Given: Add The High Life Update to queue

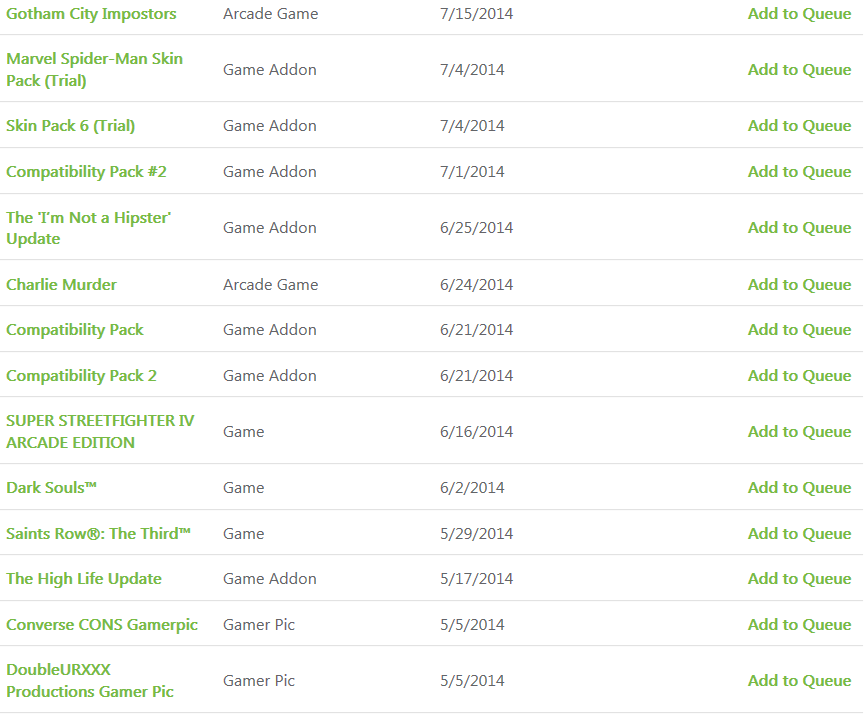Looking at the screenshot, I should coord(799,579).
